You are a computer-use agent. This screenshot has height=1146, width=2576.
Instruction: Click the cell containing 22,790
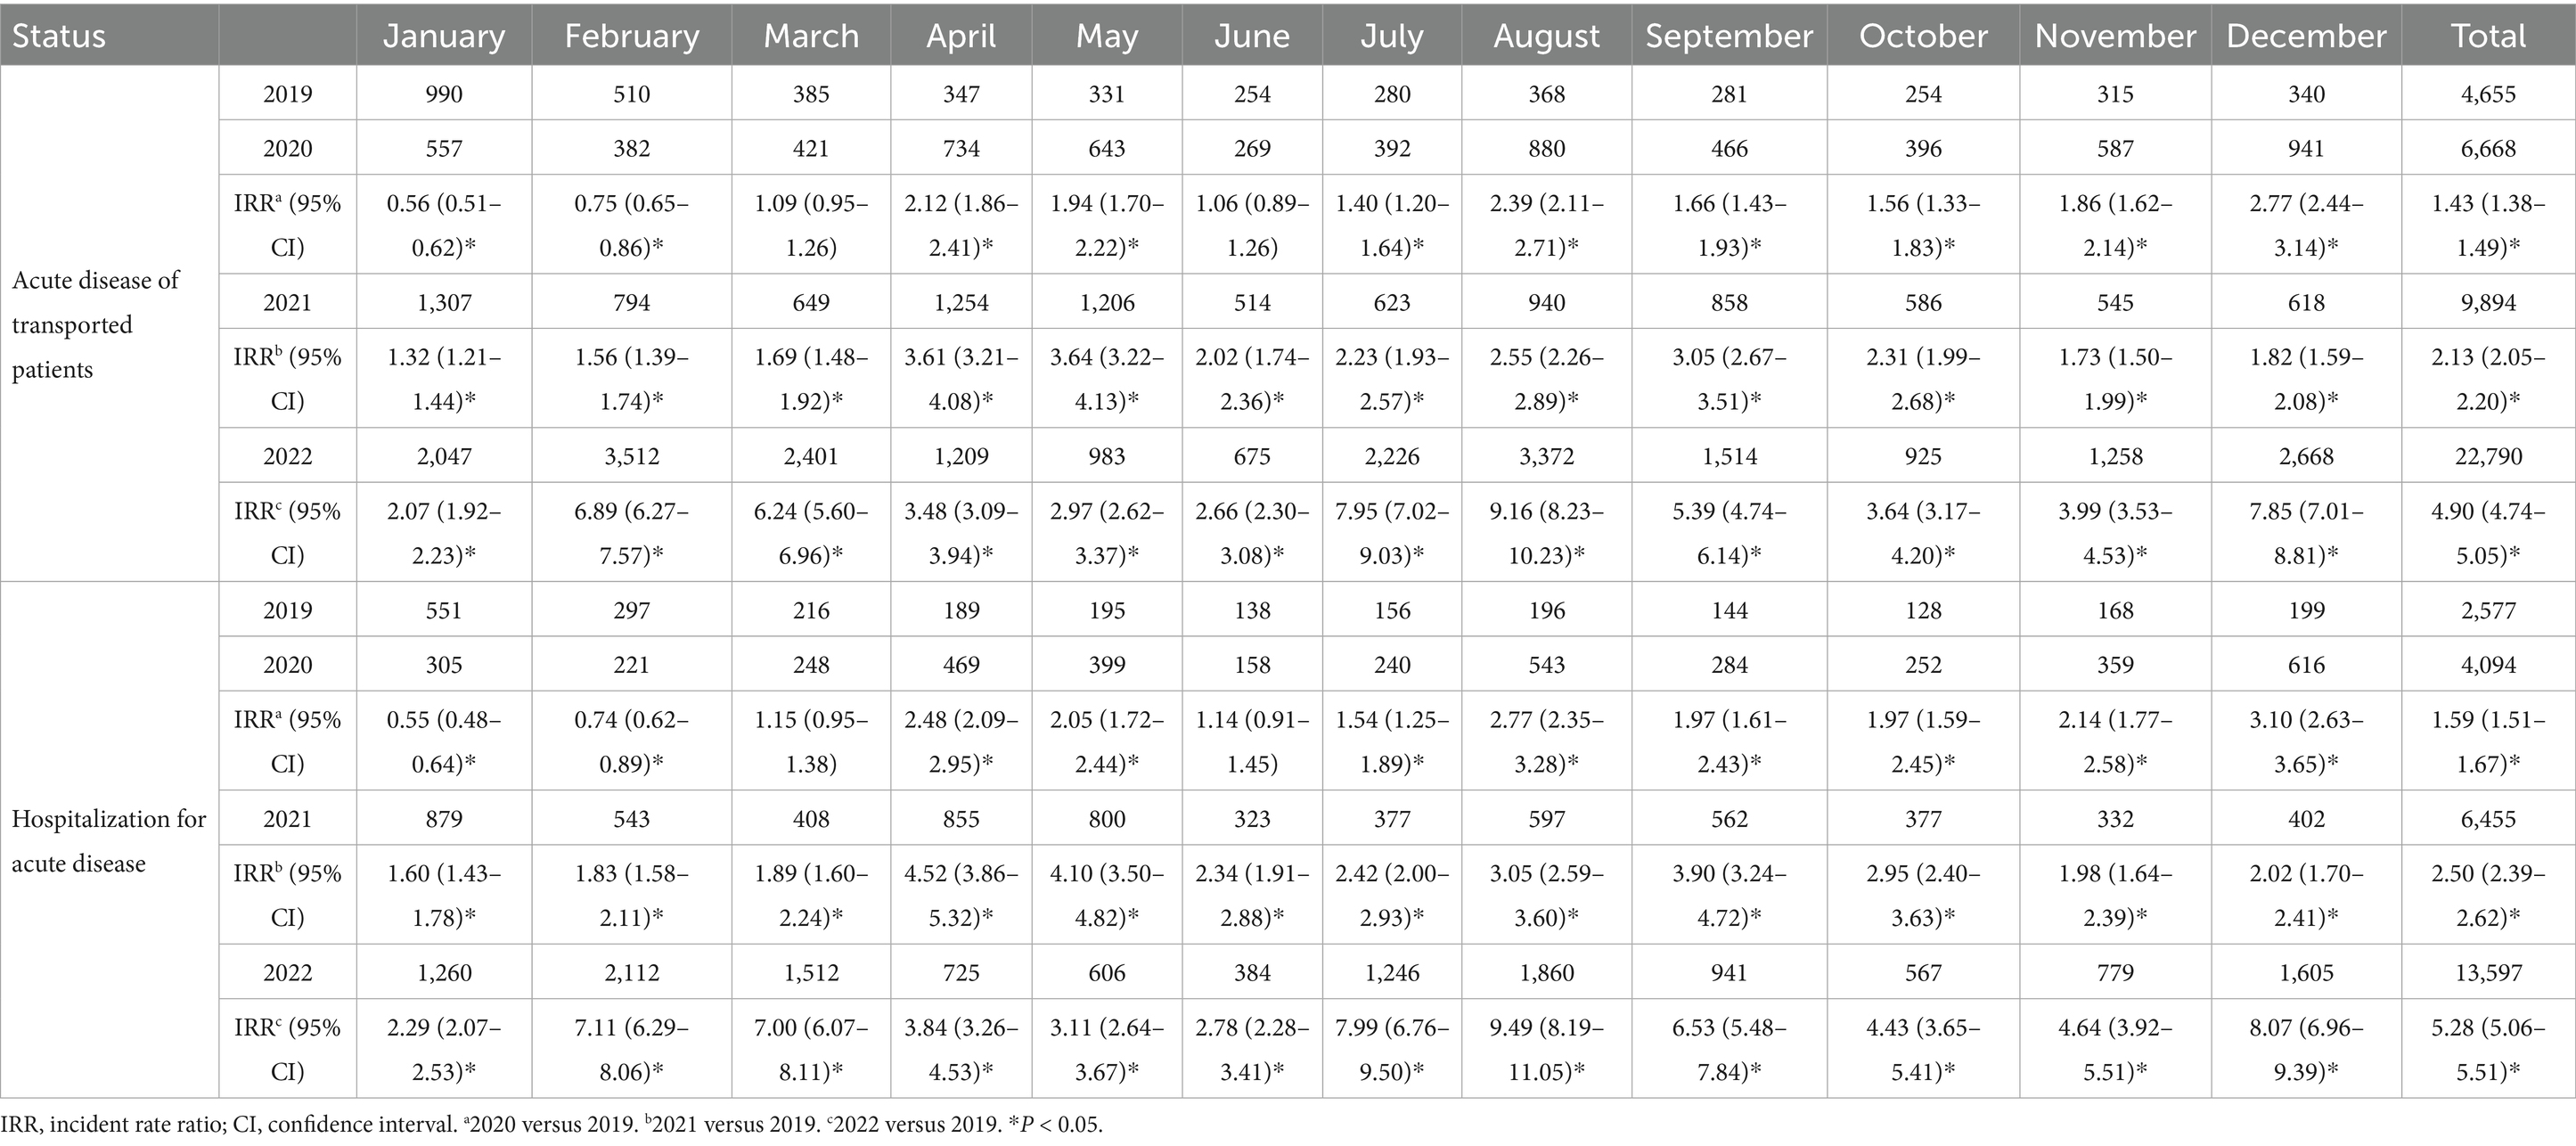pyautogui.click(x=2488, y=456)
